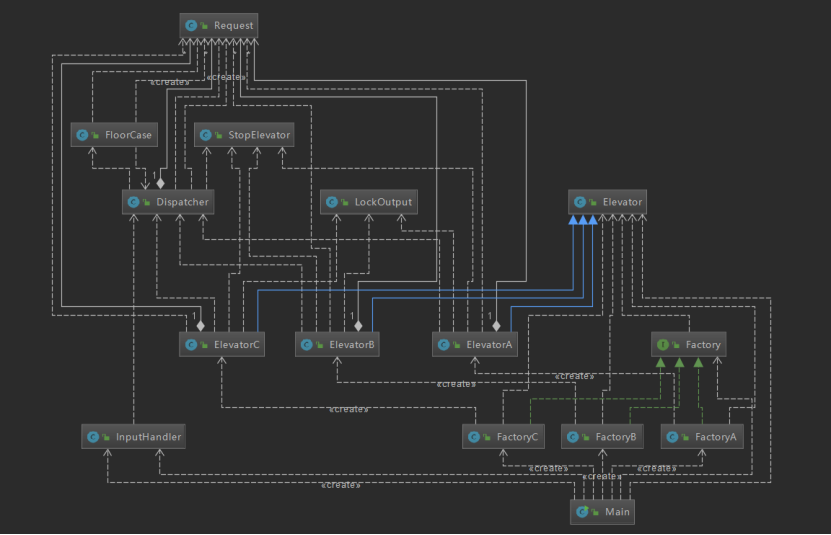Click the «create» label under FactoryC
This screenshot has width=831, height=535.
(x=549, y=468)
